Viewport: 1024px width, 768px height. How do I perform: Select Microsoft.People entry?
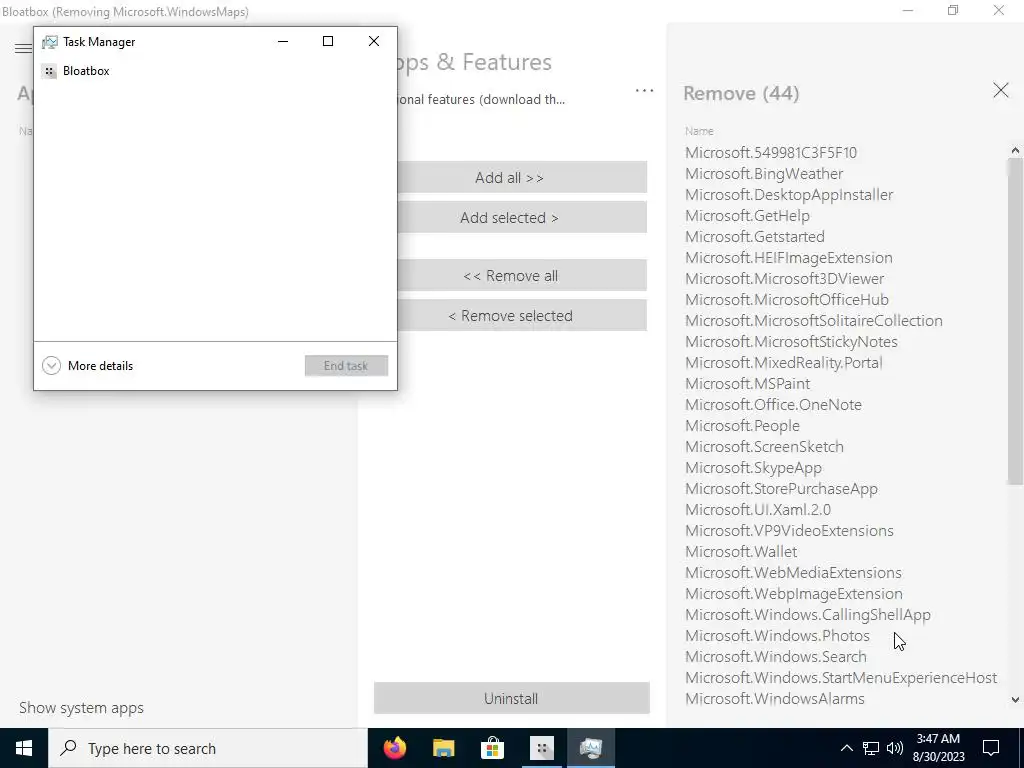(743, 426)
